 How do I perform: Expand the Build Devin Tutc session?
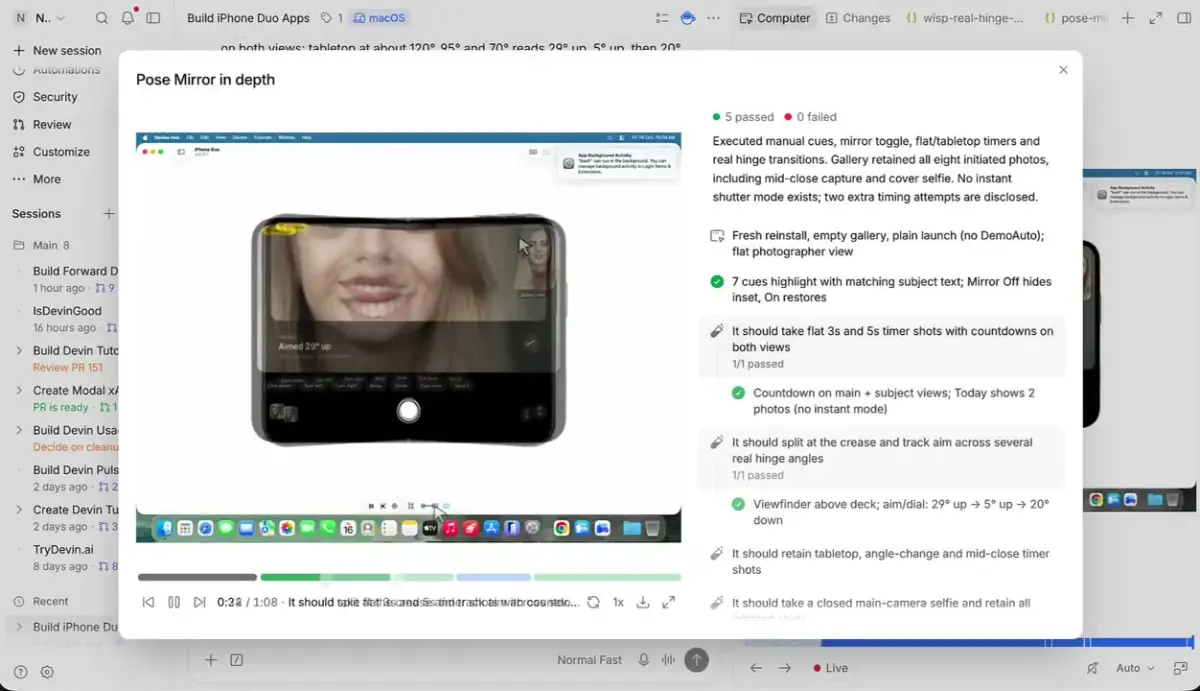click(x=19, y=351)
